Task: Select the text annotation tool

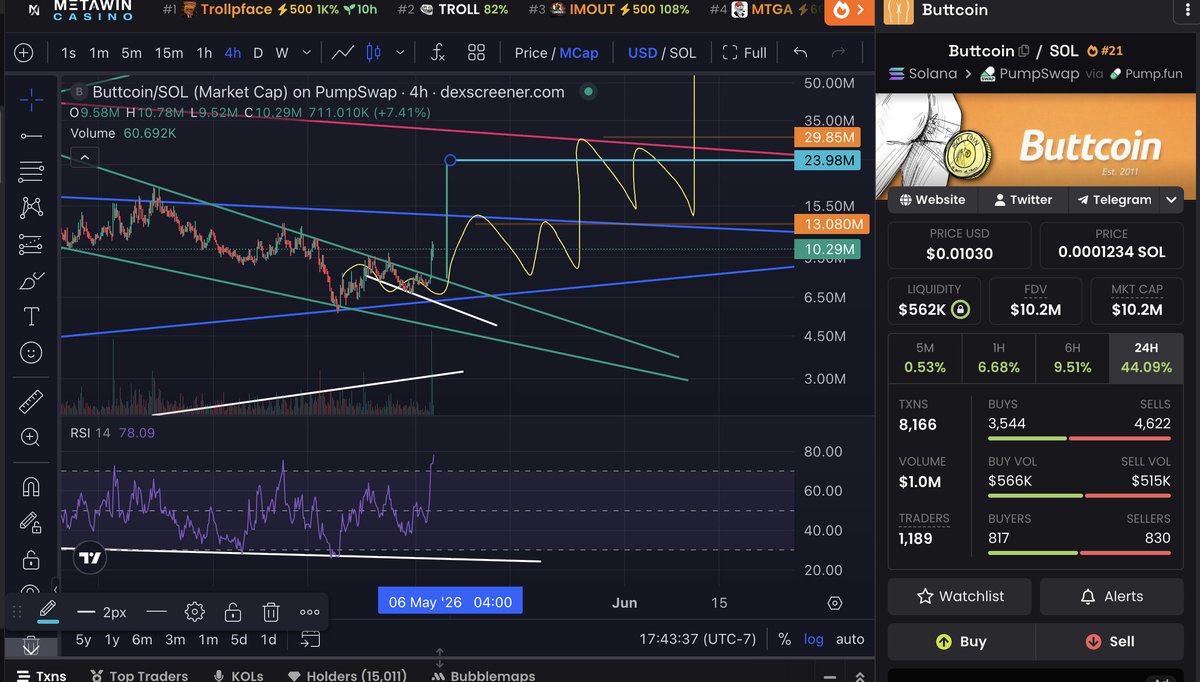Action: point(31,317)
